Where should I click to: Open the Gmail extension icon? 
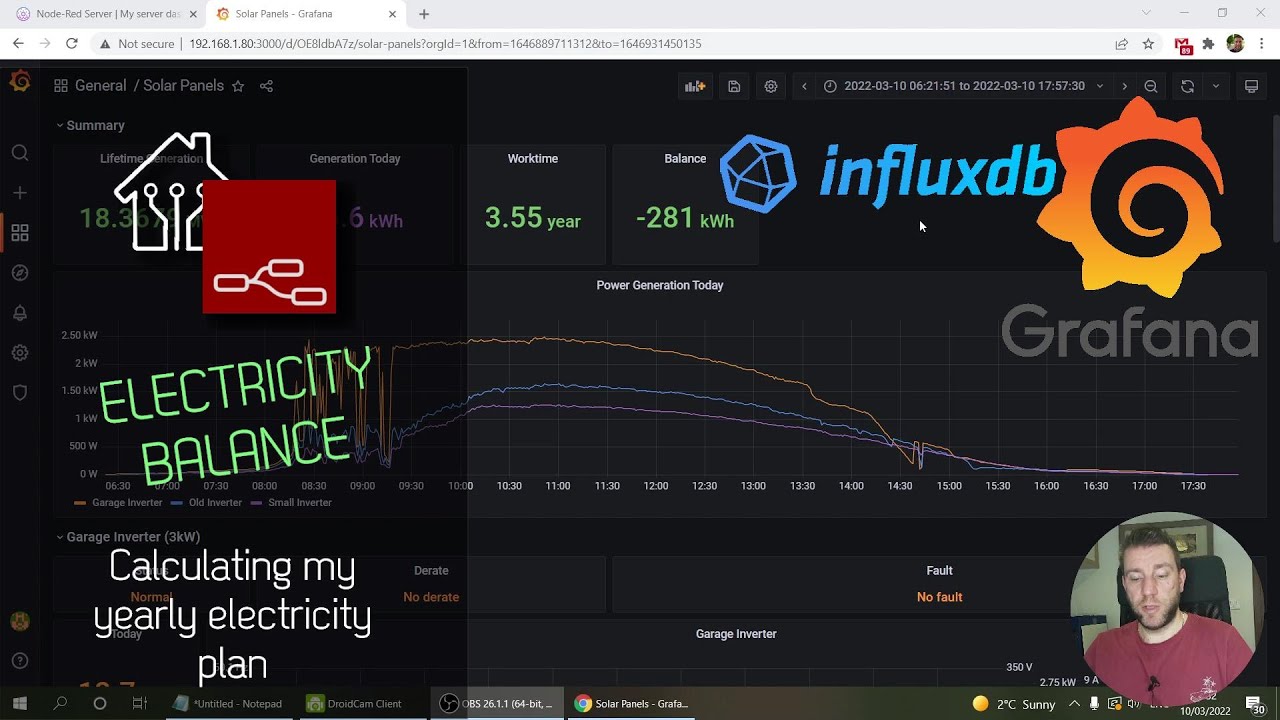click(1184, 45)
